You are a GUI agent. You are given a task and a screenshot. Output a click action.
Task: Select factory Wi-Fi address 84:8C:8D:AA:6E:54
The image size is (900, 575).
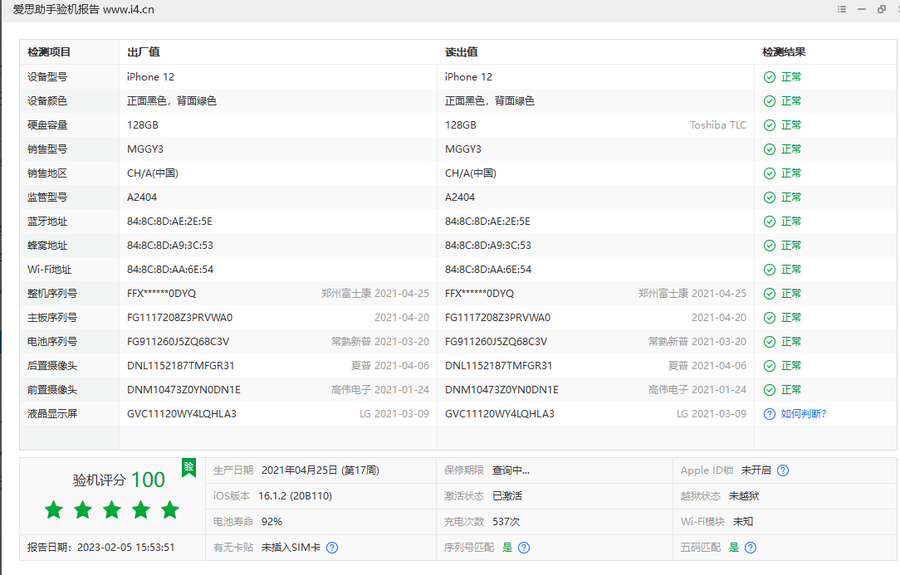point(170,270)
